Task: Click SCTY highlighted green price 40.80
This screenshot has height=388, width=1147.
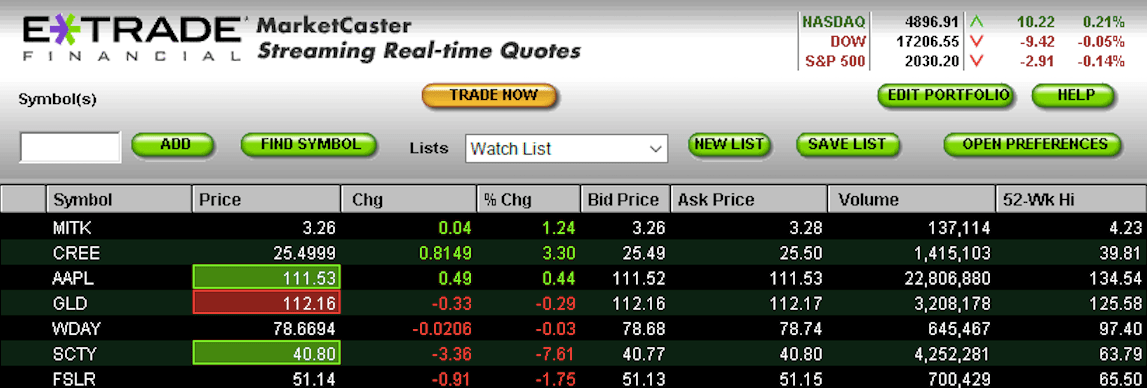Action: coord(266,354)
